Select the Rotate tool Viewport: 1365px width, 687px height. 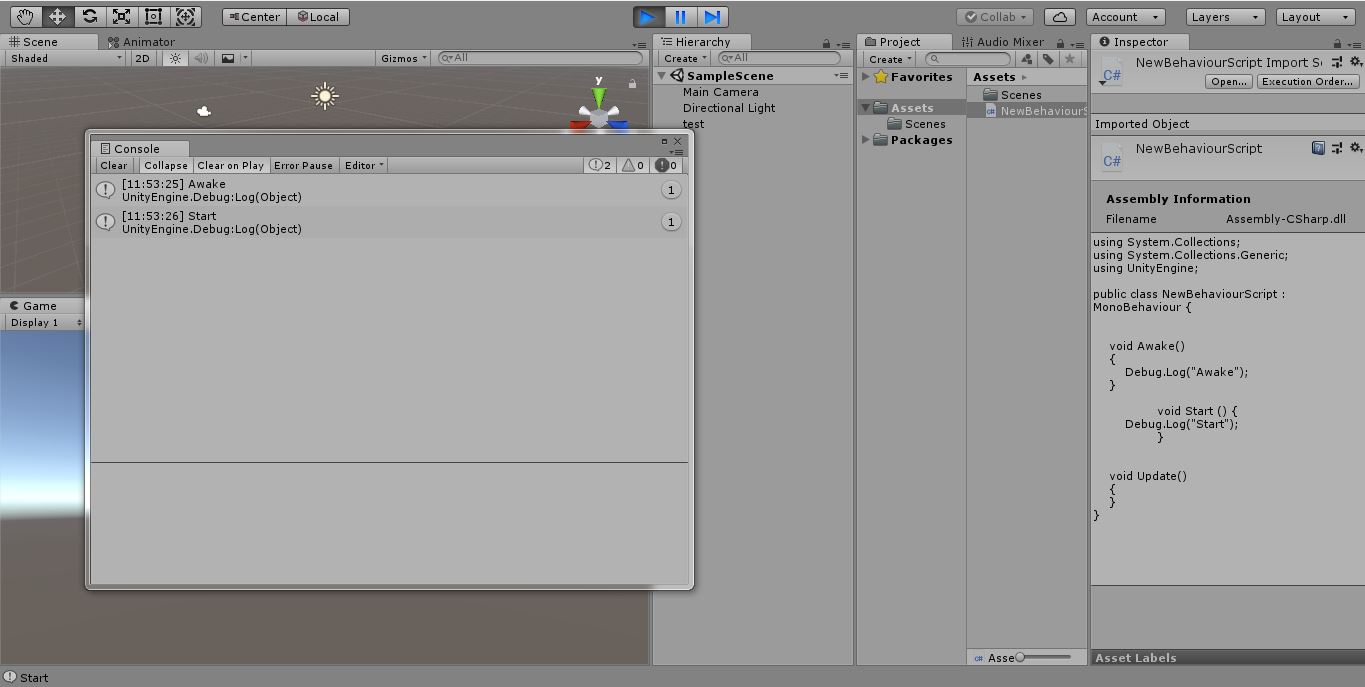coord(89,16)
